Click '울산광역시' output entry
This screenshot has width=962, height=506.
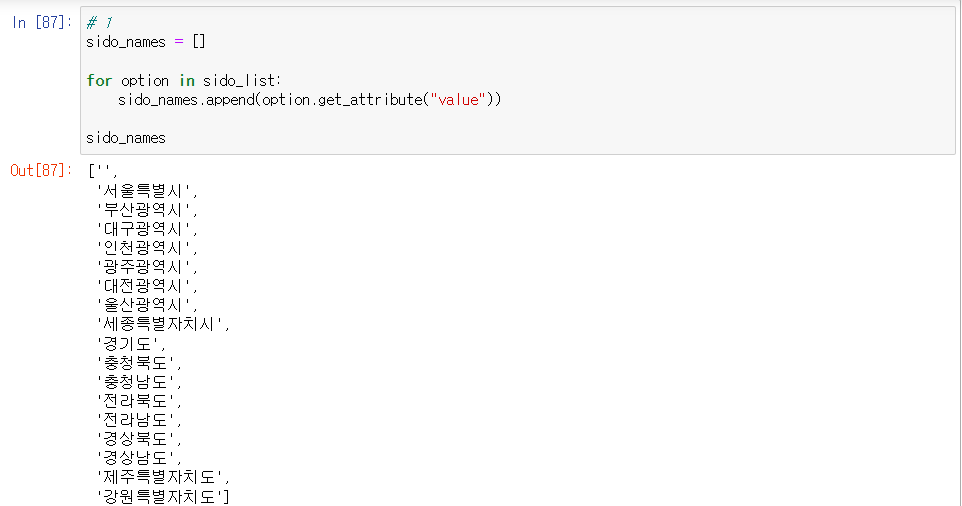pyautogui.click(x=147, y=305)
